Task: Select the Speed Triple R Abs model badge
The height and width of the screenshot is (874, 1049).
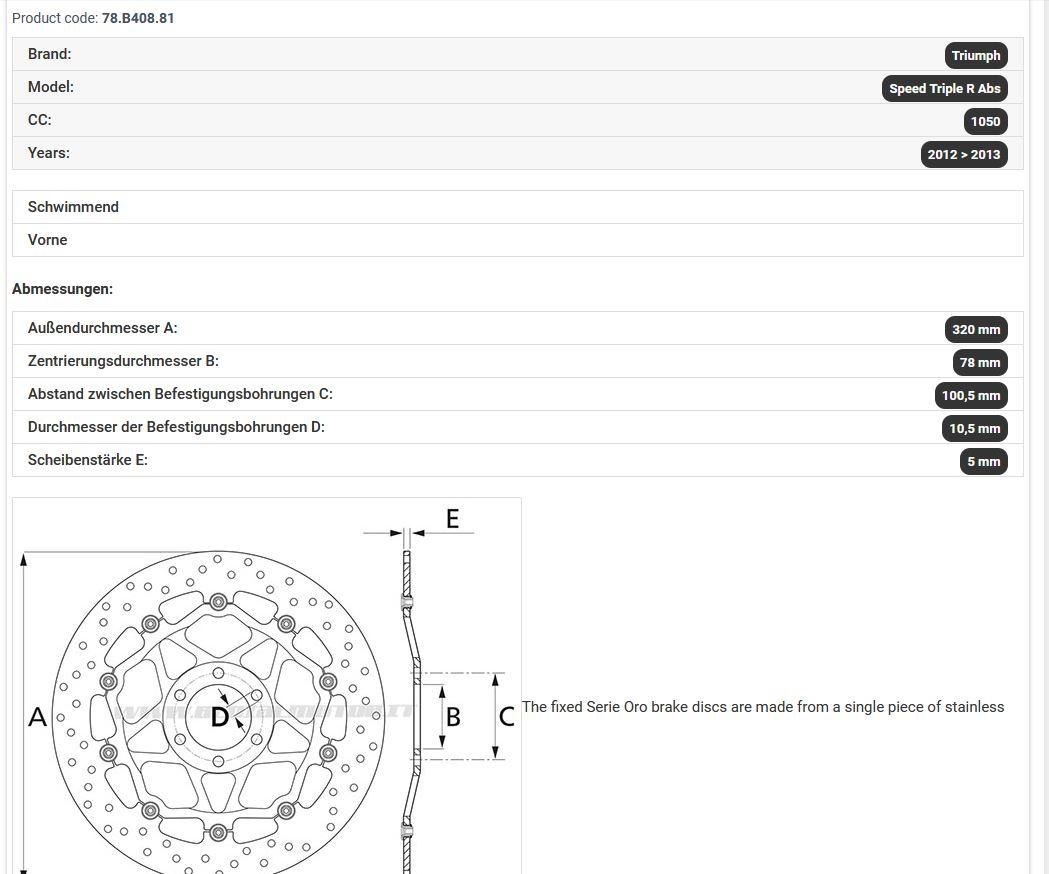Action: 944,88
